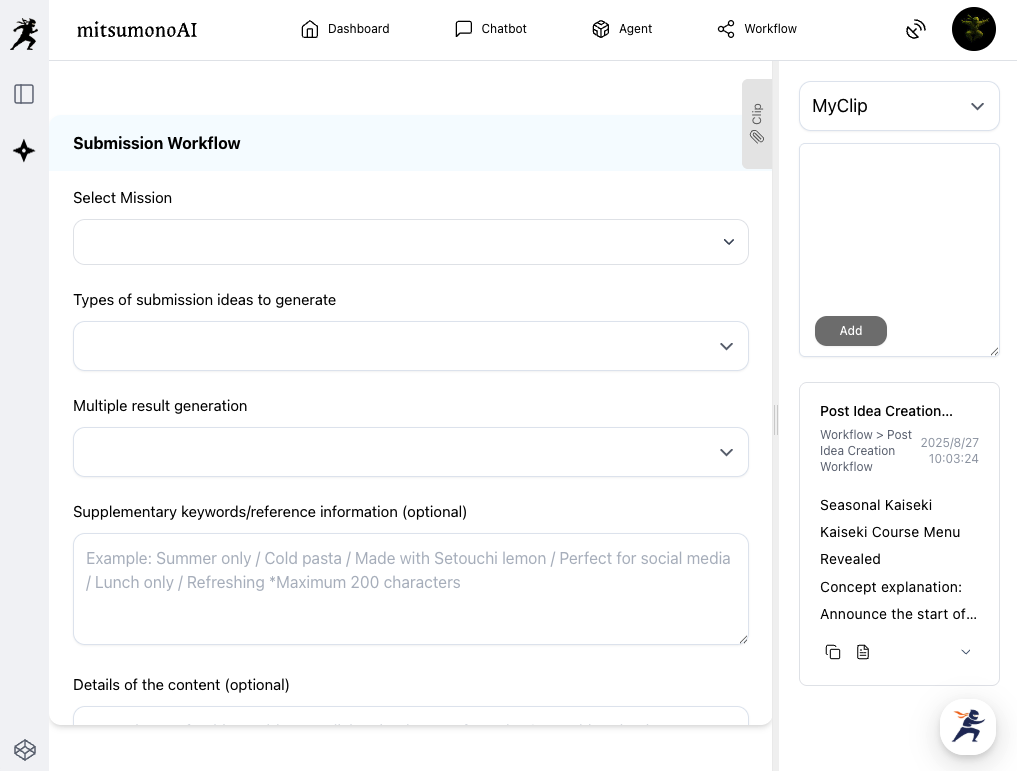Click the supplementary keywords text field
1017x771 pixels.
click(x=410, y=588)
